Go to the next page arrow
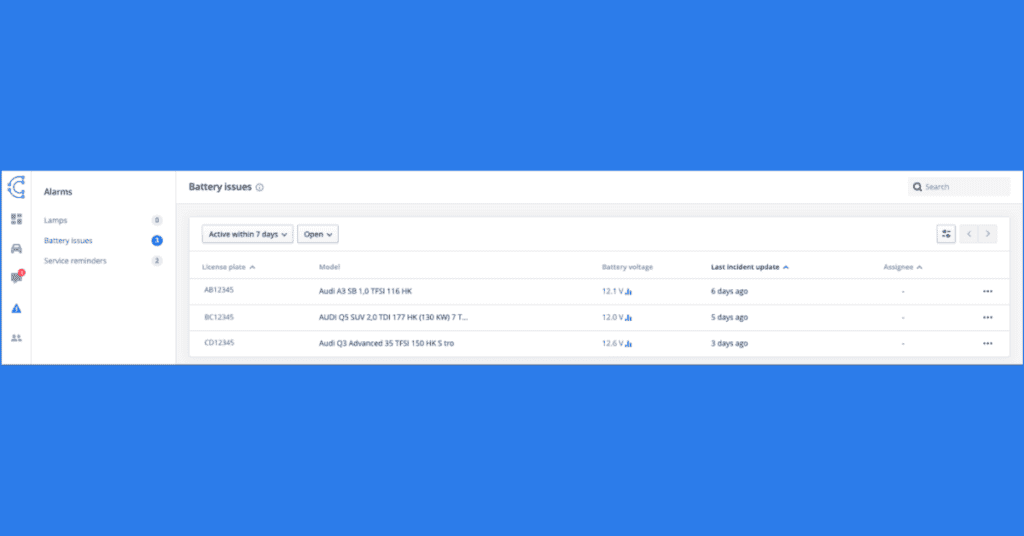1024x536 pixels. pyautogui.click(x=988, y=234)
